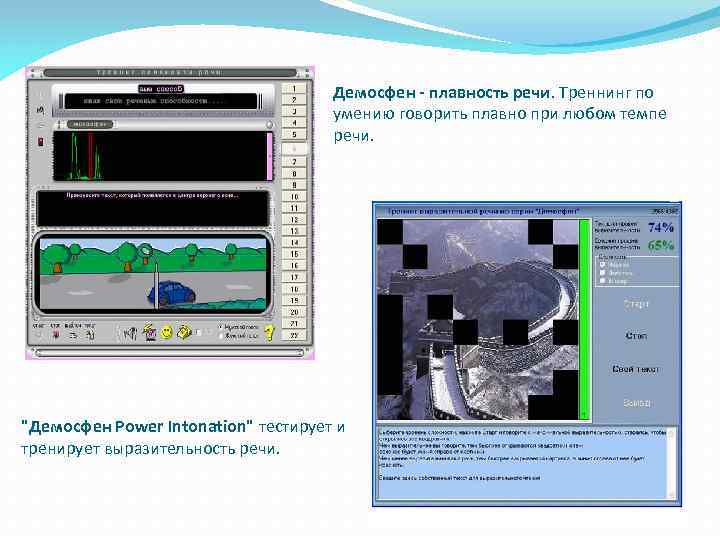Select exercise number 20
The width and height of the screenshot is (720, 540).
click(x=294, y=312)
